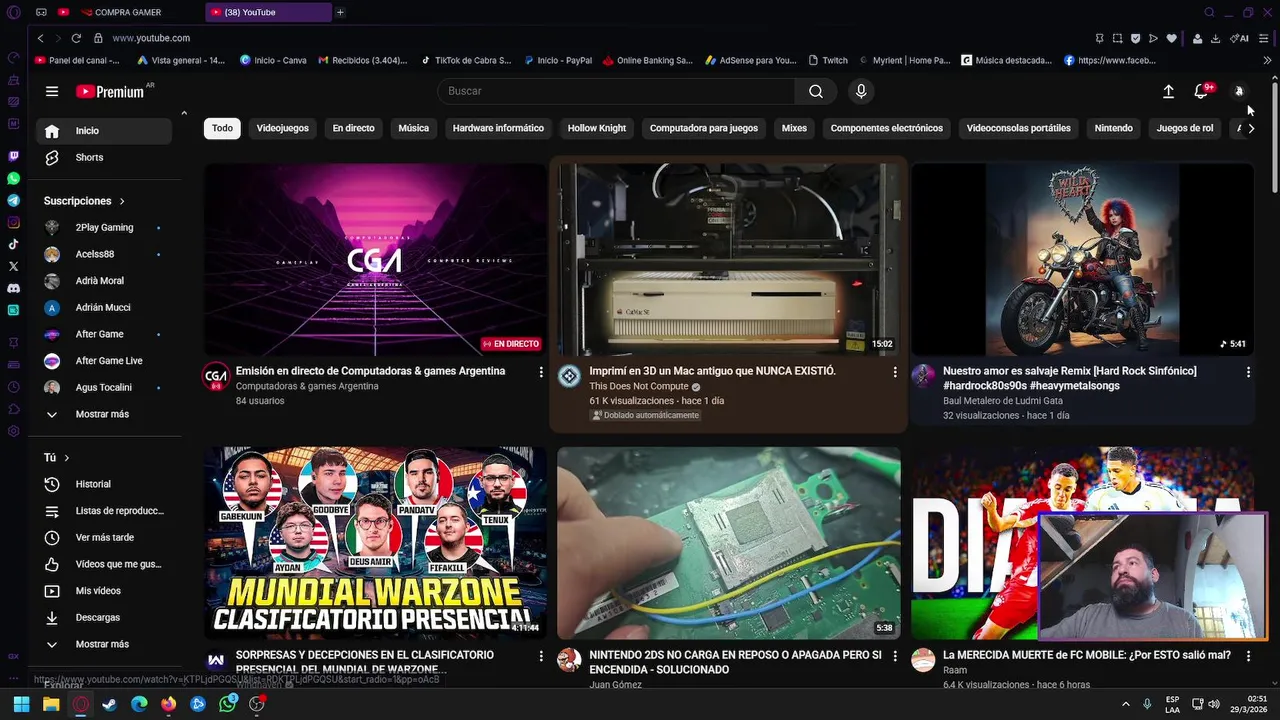Click the heart bookmark icon in the toolbar
Screen dimensions: 1280x720
click(1171, 38)
